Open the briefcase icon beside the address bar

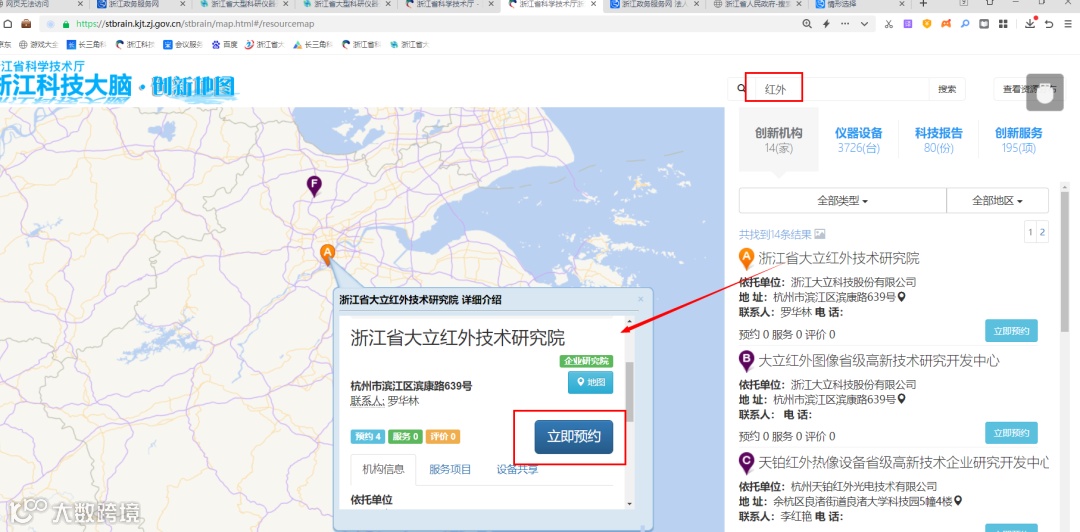pyautogui.click(x=26, y=24)
